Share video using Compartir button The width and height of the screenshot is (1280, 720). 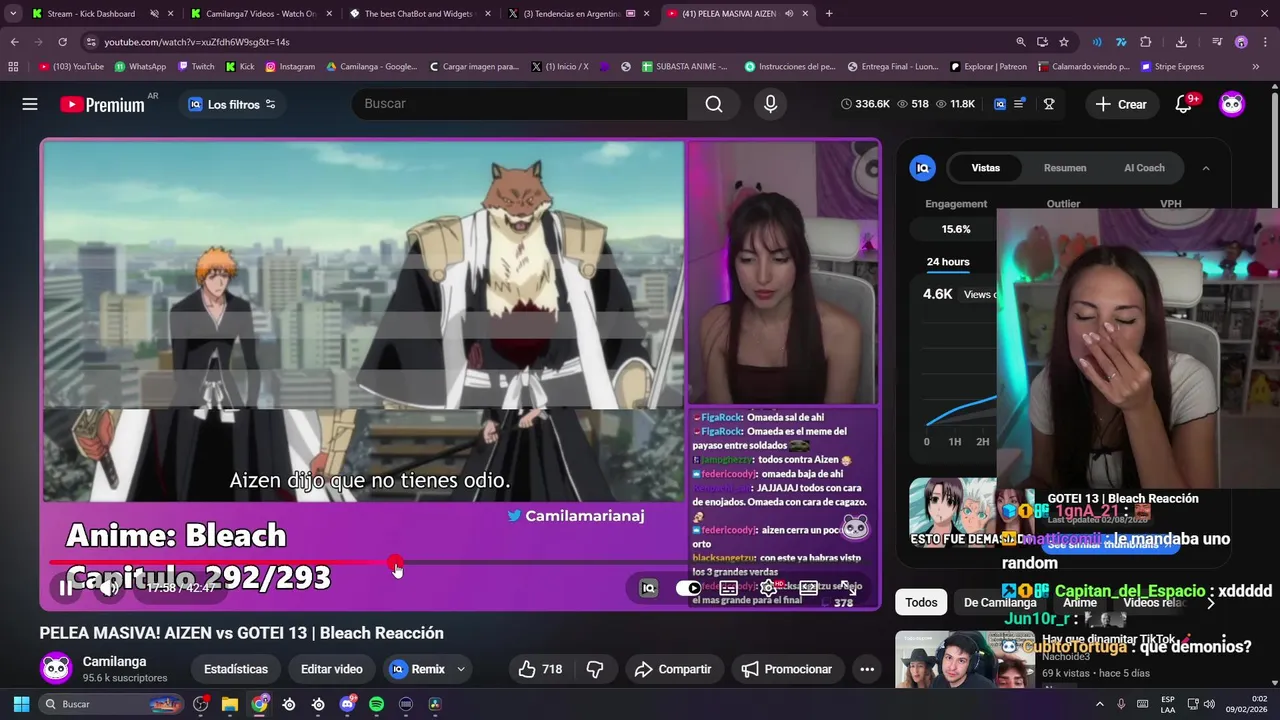pos(673,669)
